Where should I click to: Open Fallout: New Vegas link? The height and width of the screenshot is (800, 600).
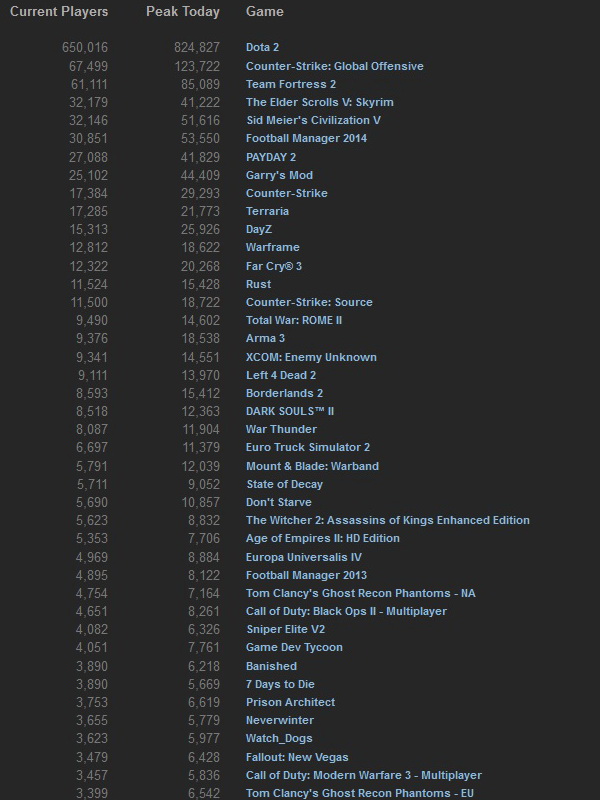pos(297,757)
